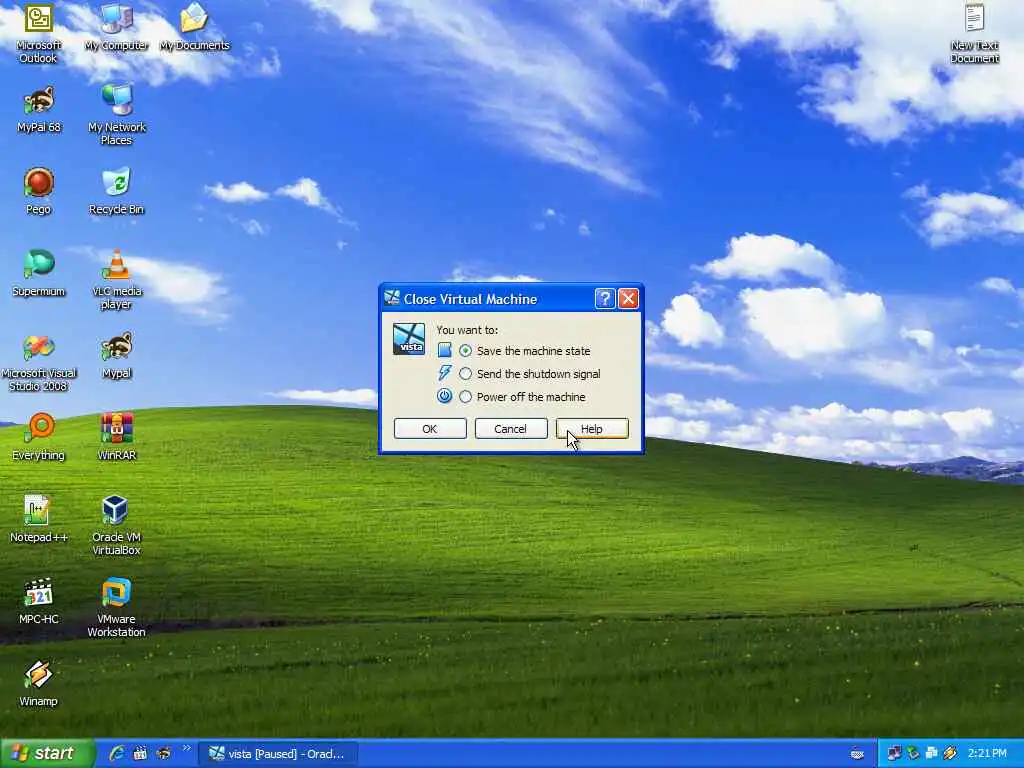Click the lightning shutdown signal icon
Viewport: 1024px width, 768px height.
445,373
